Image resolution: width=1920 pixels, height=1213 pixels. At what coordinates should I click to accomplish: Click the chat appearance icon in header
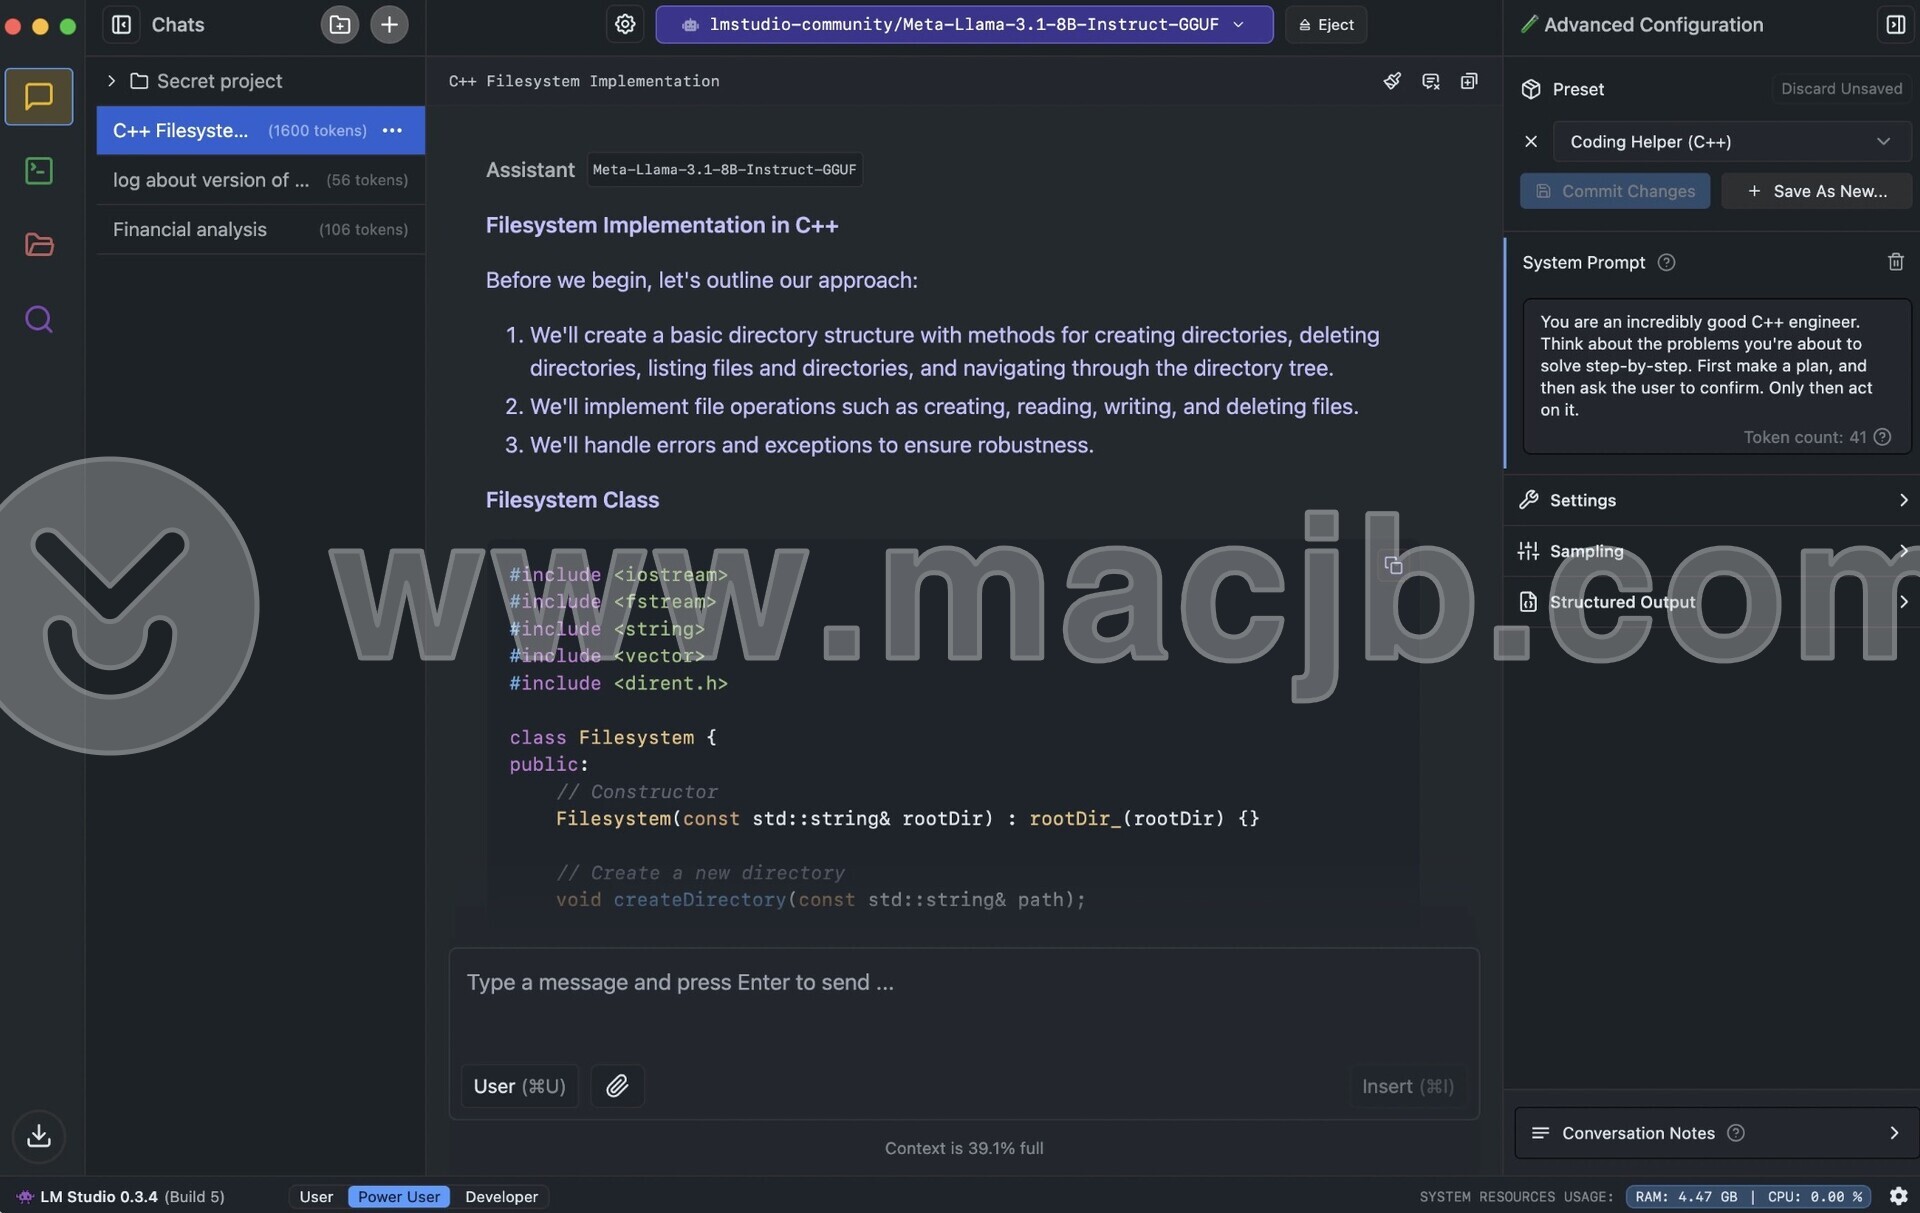(1431, 81)
